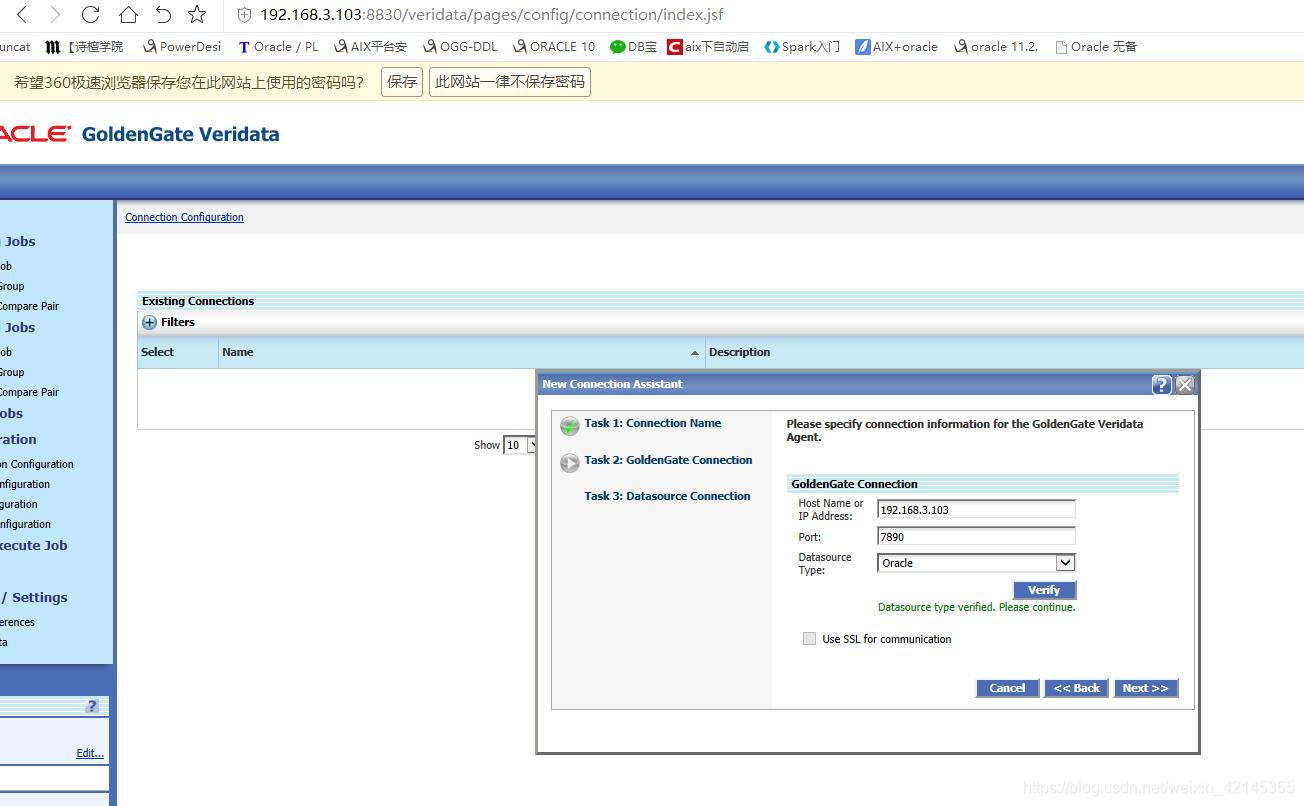
Task: Click the sidebar panel help question icon
Action: coord(92,706)
